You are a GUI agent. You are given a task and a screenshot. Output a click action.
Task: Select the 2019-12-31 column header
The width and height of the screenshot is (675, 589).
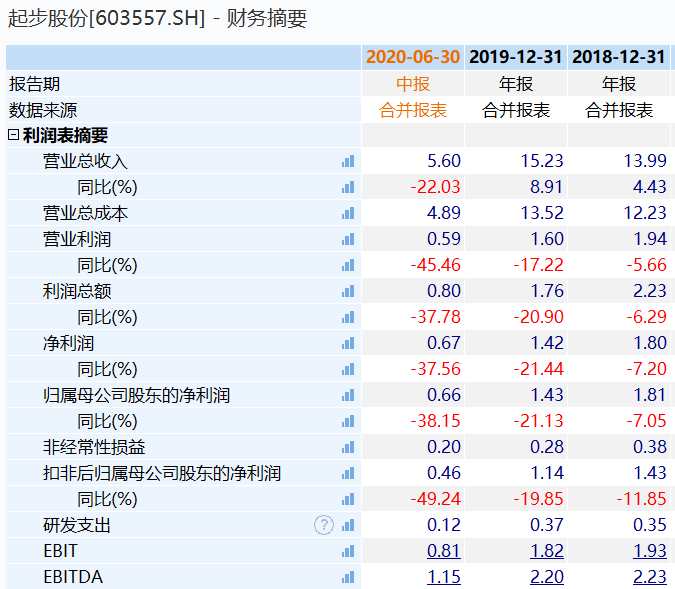click(516, 57)
